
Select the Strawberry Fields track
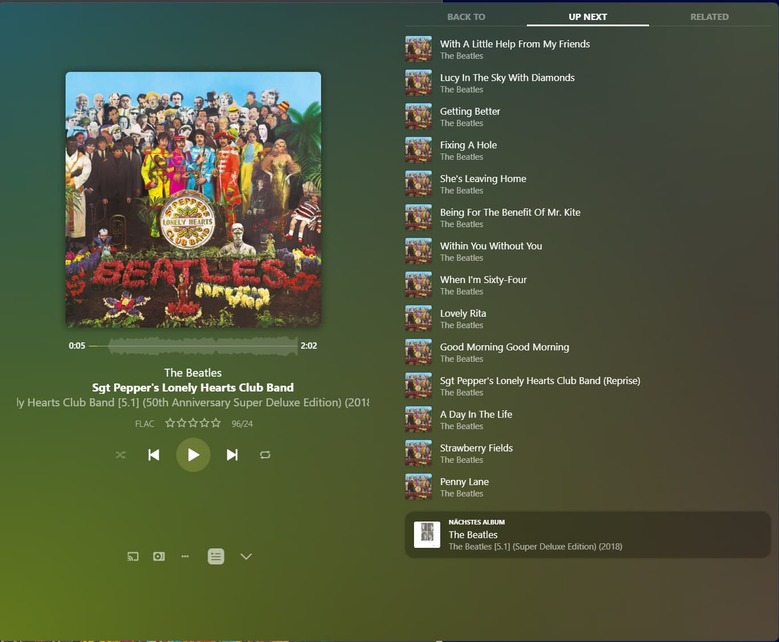click(x=587, y=453)
